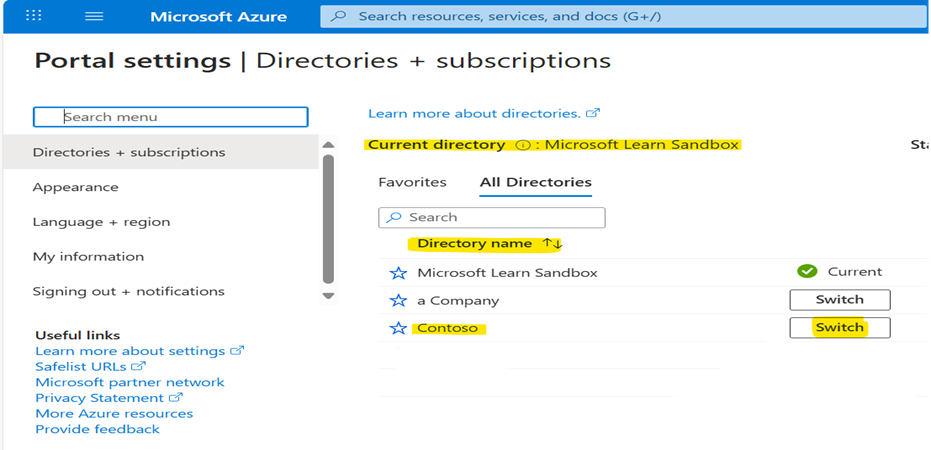Favorite the Contoso directory star
The height and width of the screenshot is (450, 931).
398,328
